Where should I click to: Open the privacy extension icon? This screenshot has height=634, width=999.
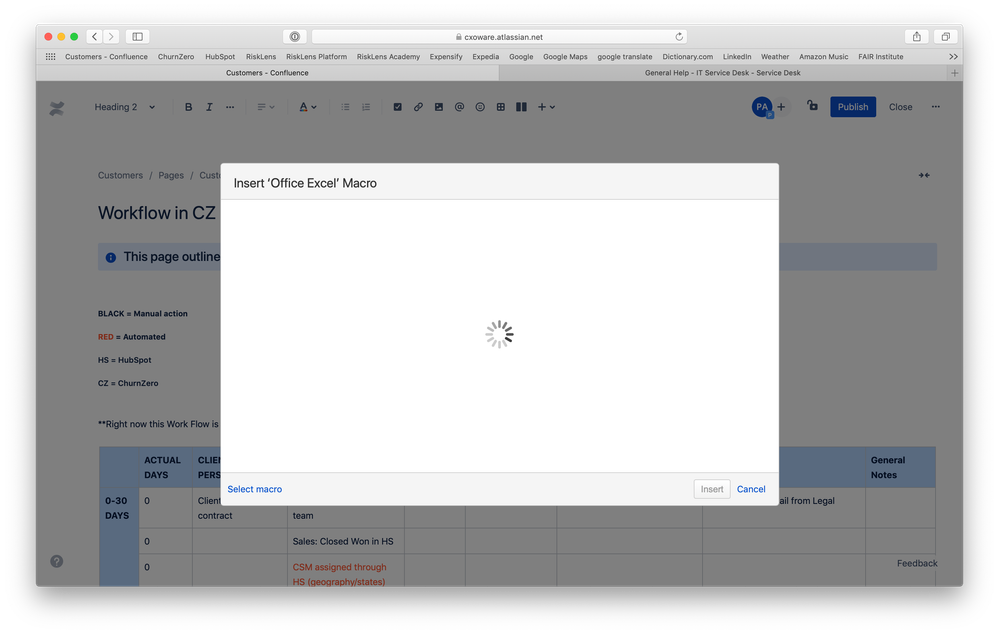[x=294, y=37]
